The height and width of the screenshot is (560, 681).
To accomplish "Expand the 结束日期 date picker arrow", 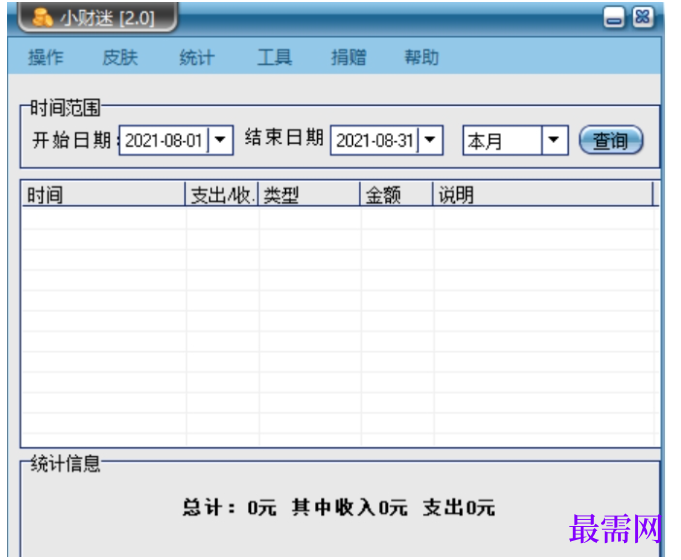I will pos(430,140).
